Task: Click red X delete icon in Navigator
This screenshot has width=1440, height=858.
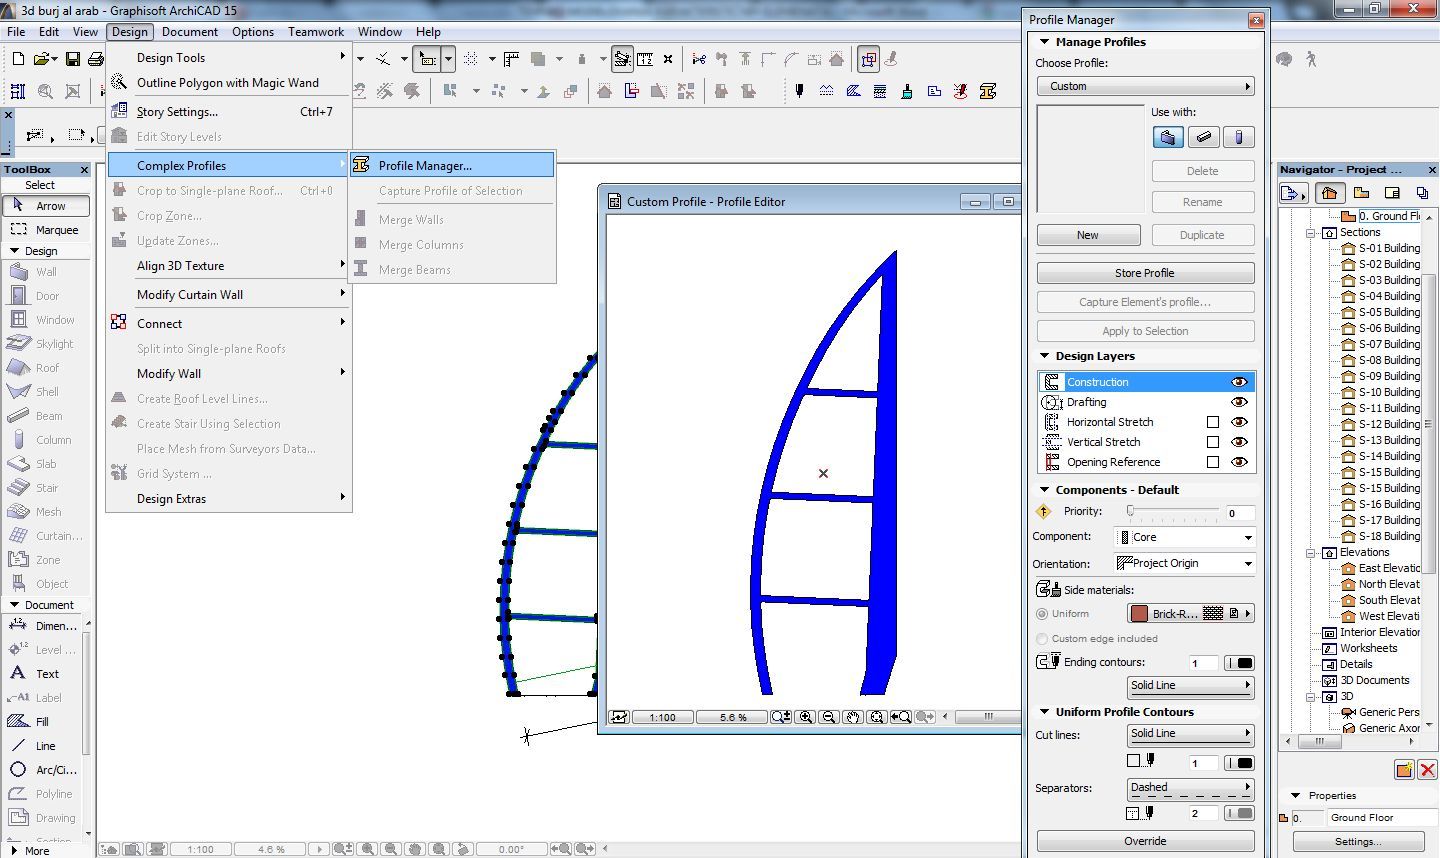Action: [x=1427, y=769]
